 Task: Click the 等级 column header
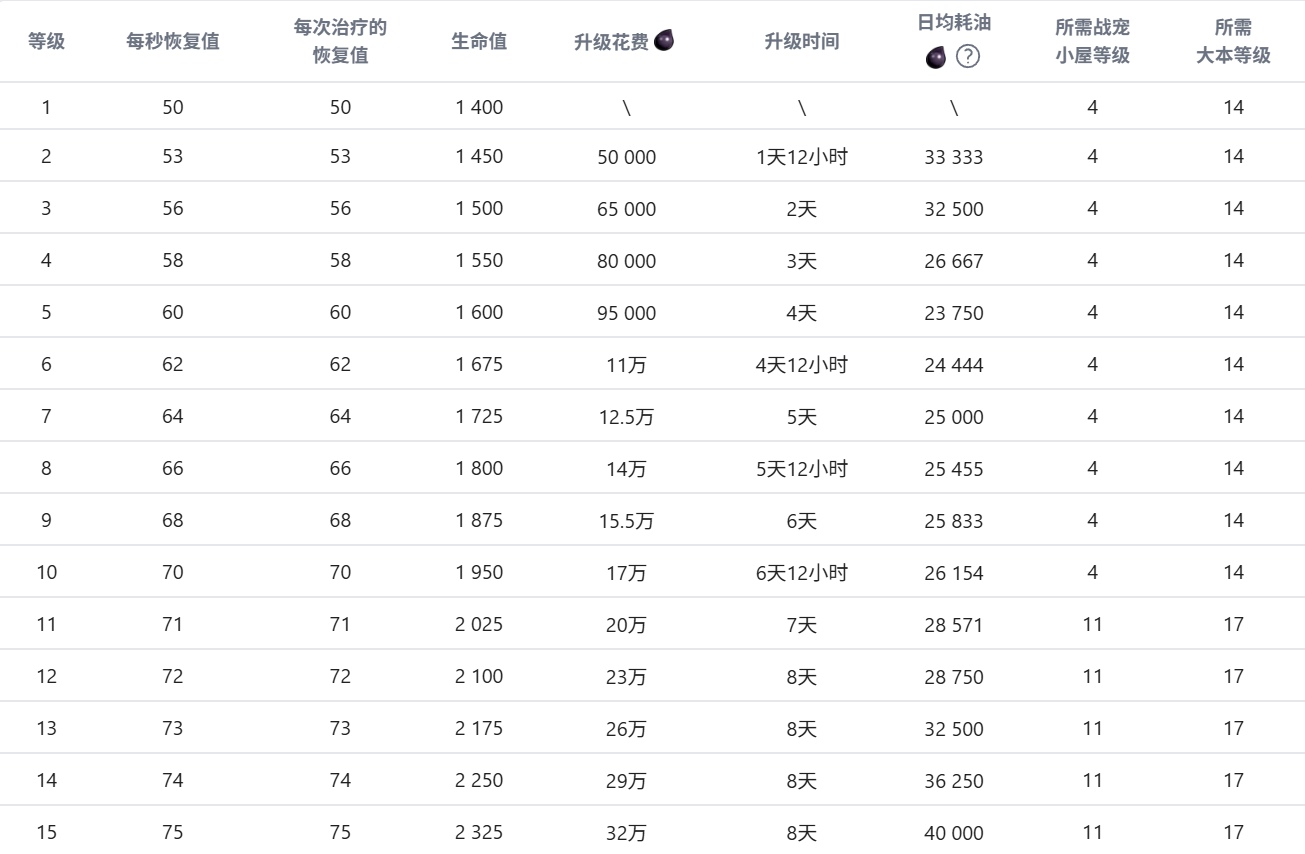tap(46, 43)
